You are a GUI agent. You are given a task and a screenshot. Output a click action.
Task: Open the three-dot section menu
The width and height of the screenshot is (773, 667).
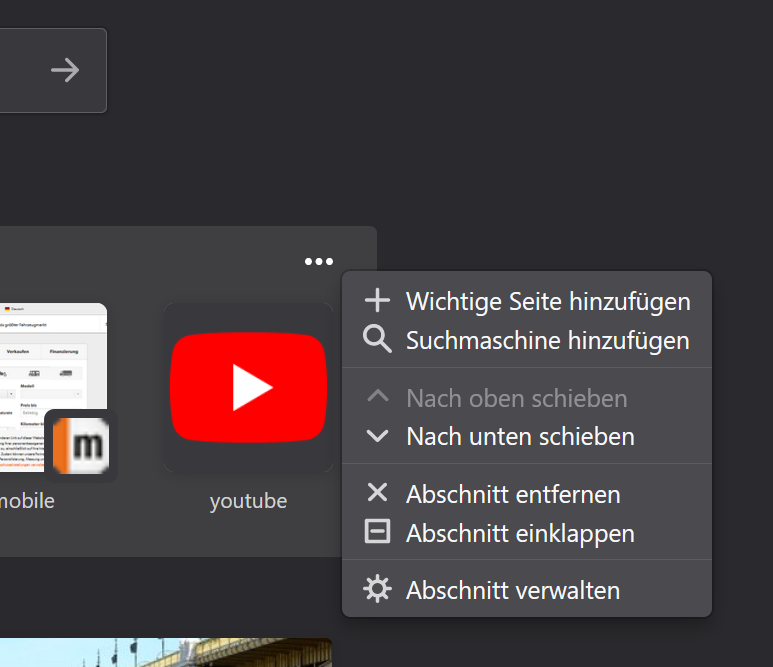319,261
